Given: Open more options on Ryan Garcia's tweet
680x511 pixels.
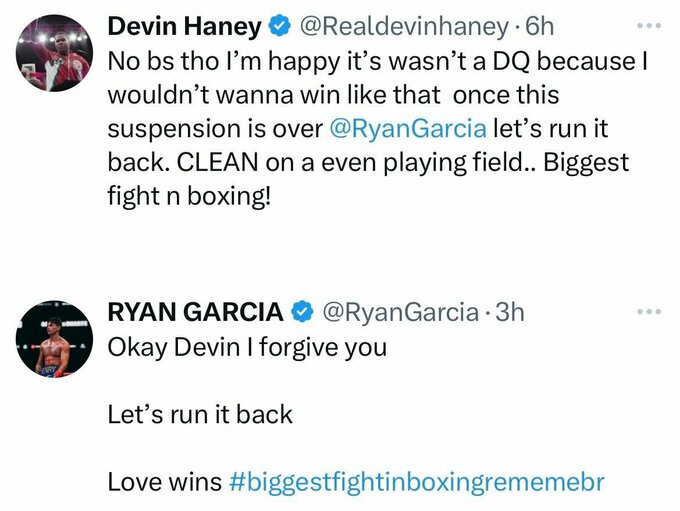Looking at the screenshot, I should coord(651,312).
